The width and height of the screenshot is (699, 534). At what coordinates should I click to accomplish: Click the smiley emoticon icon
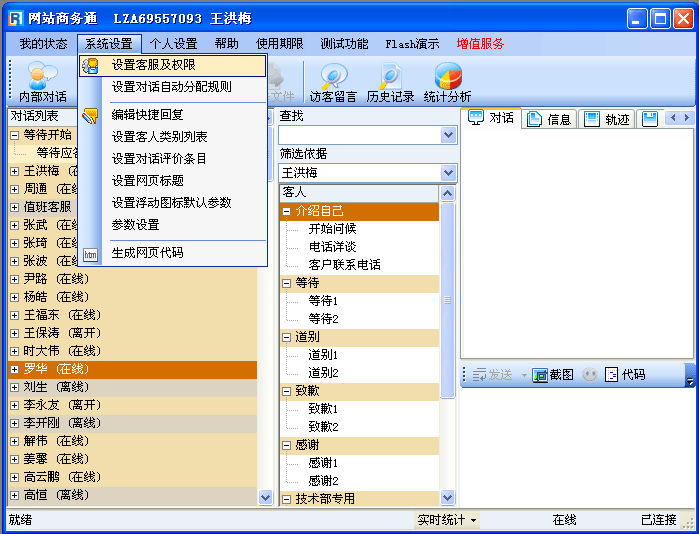590,375
